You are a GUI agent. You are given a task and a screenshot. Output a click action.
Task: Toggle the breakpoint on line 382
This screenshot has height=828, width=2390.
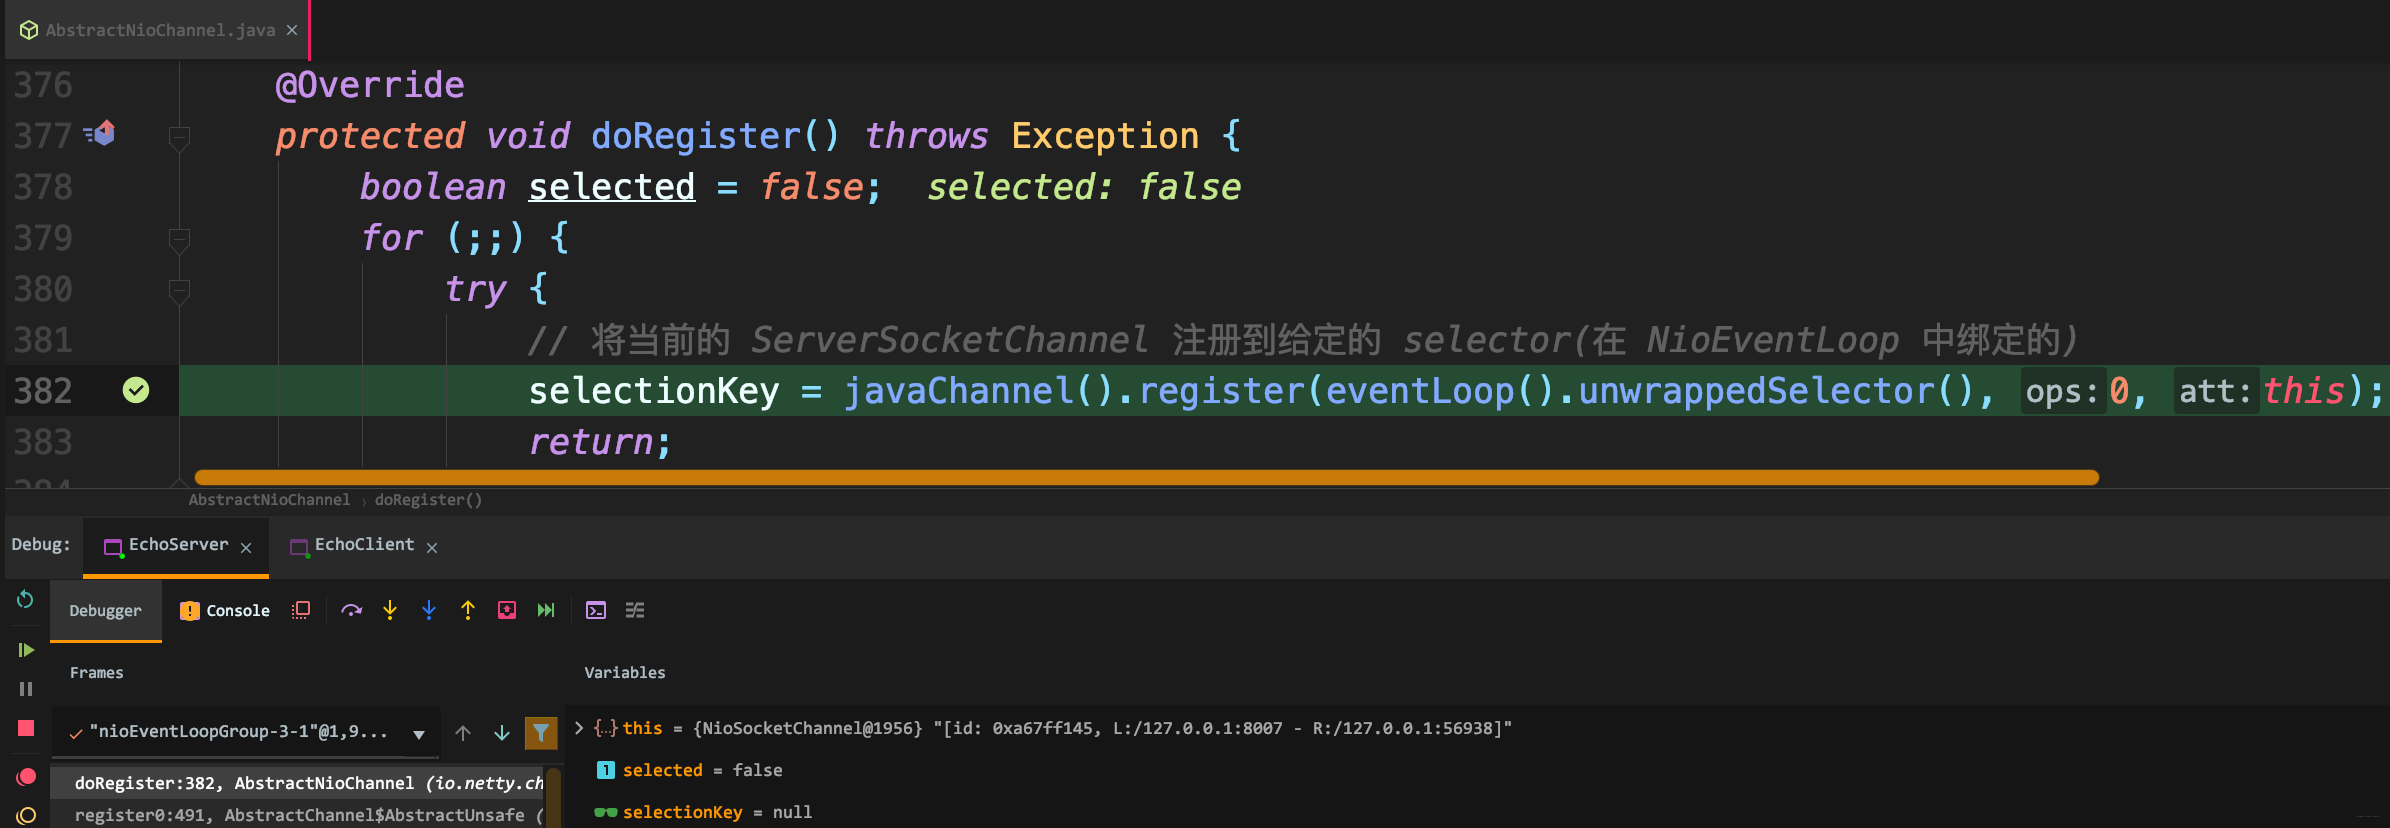(x=136, y=390)
